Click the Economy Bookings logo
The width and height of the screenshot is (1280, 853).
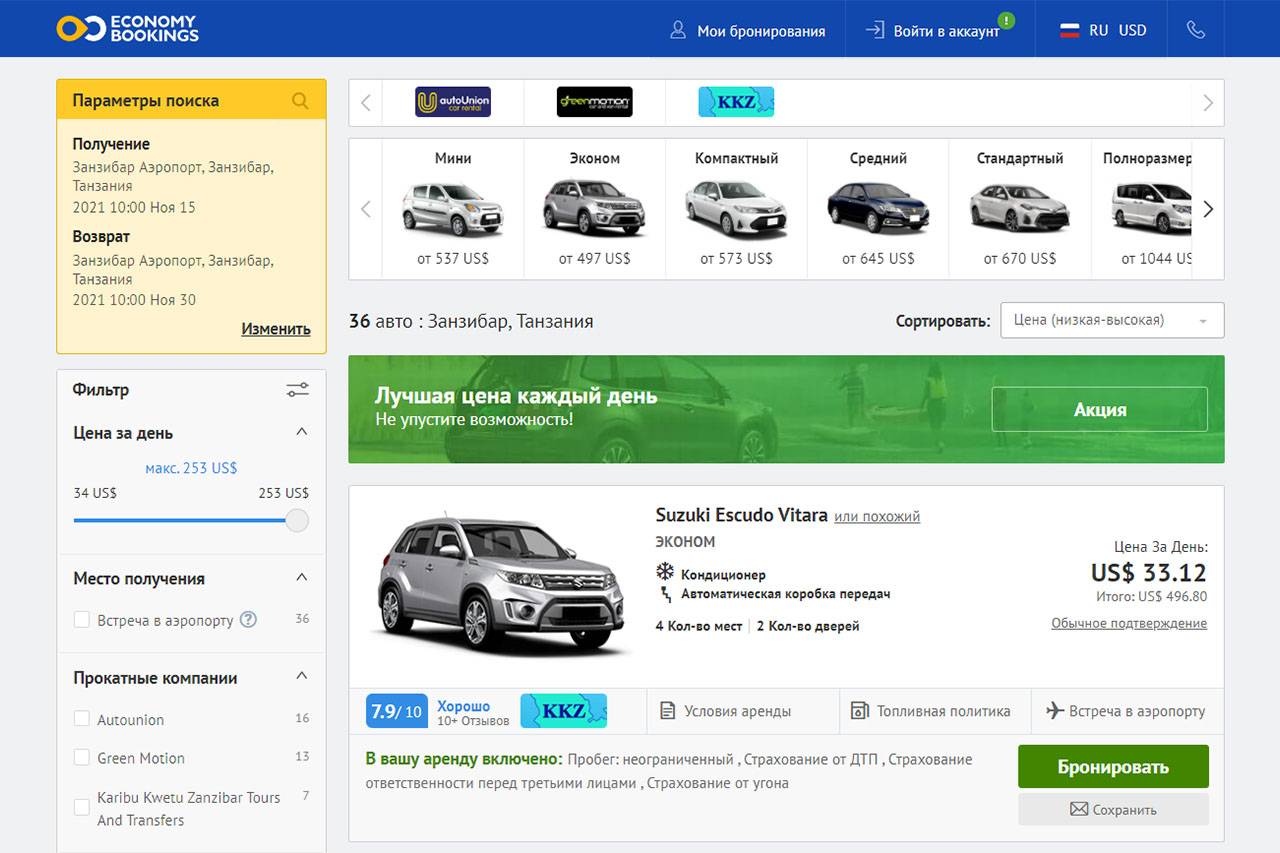pyautogui.click(x=127, y=29)
